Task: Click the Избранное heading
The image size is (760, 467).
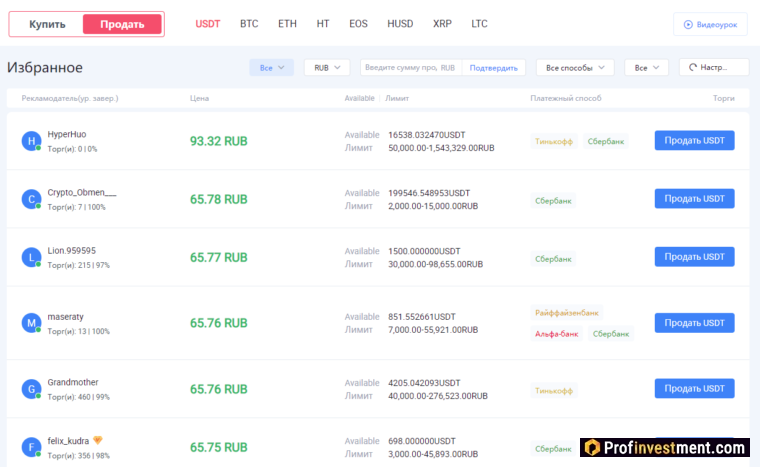Action: 45,67
